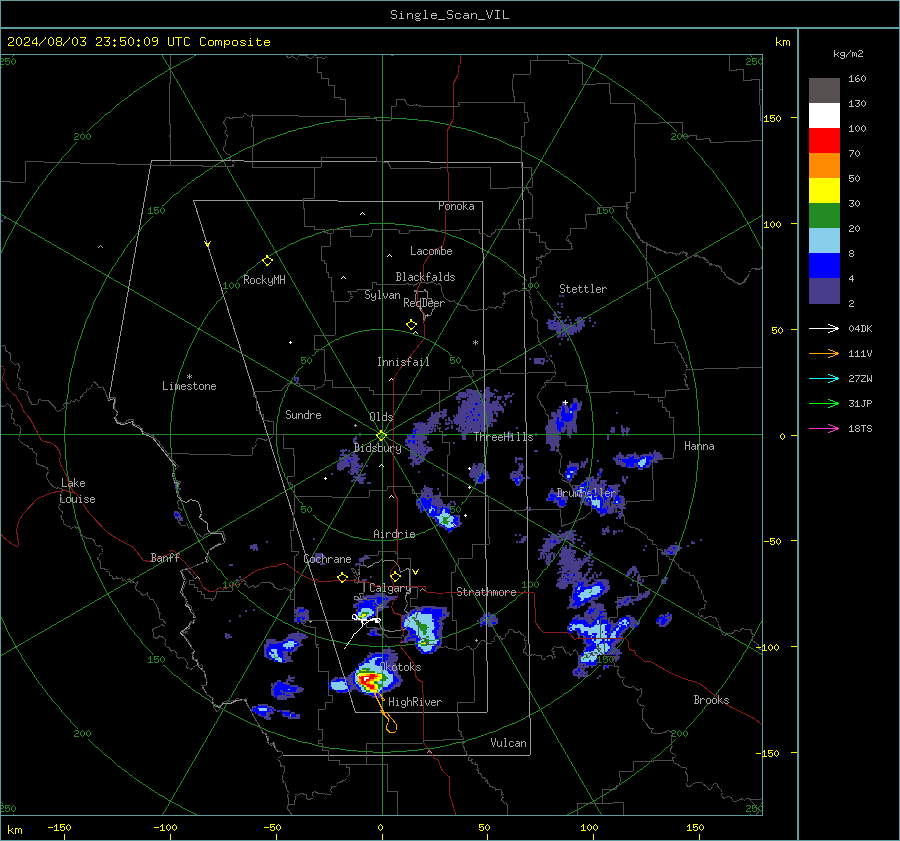Image resolution: width=900 pixels, height=841 pixels.
Task: Click the Blackfalds city label
Action: (x=425, y=277)
